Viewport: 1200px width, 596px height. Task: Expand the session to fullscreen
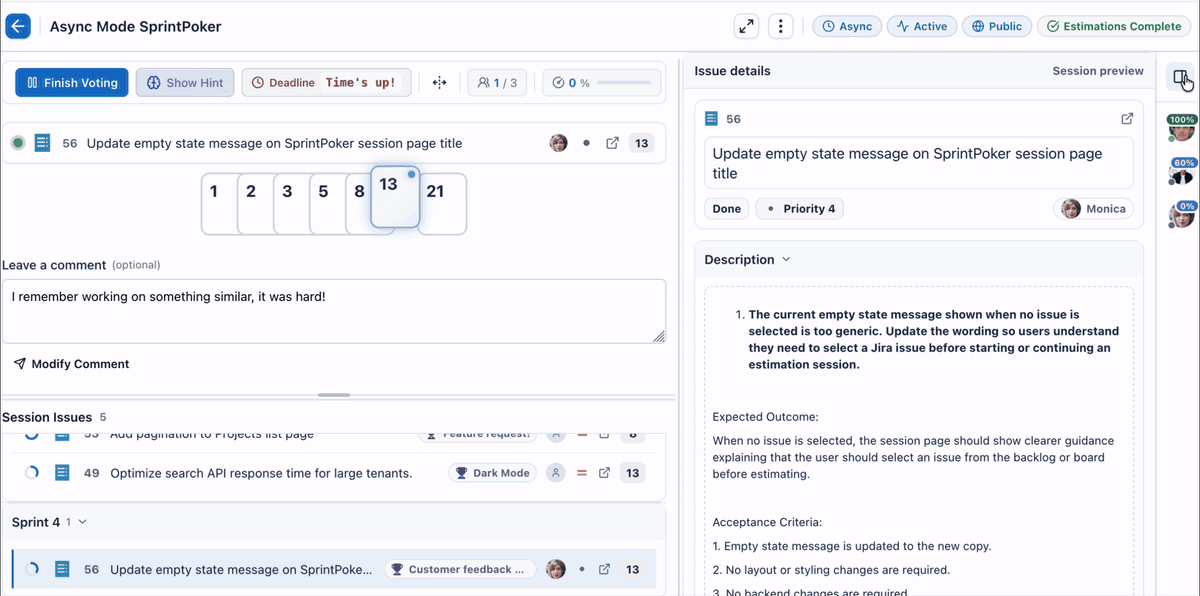tap(746, 27)
